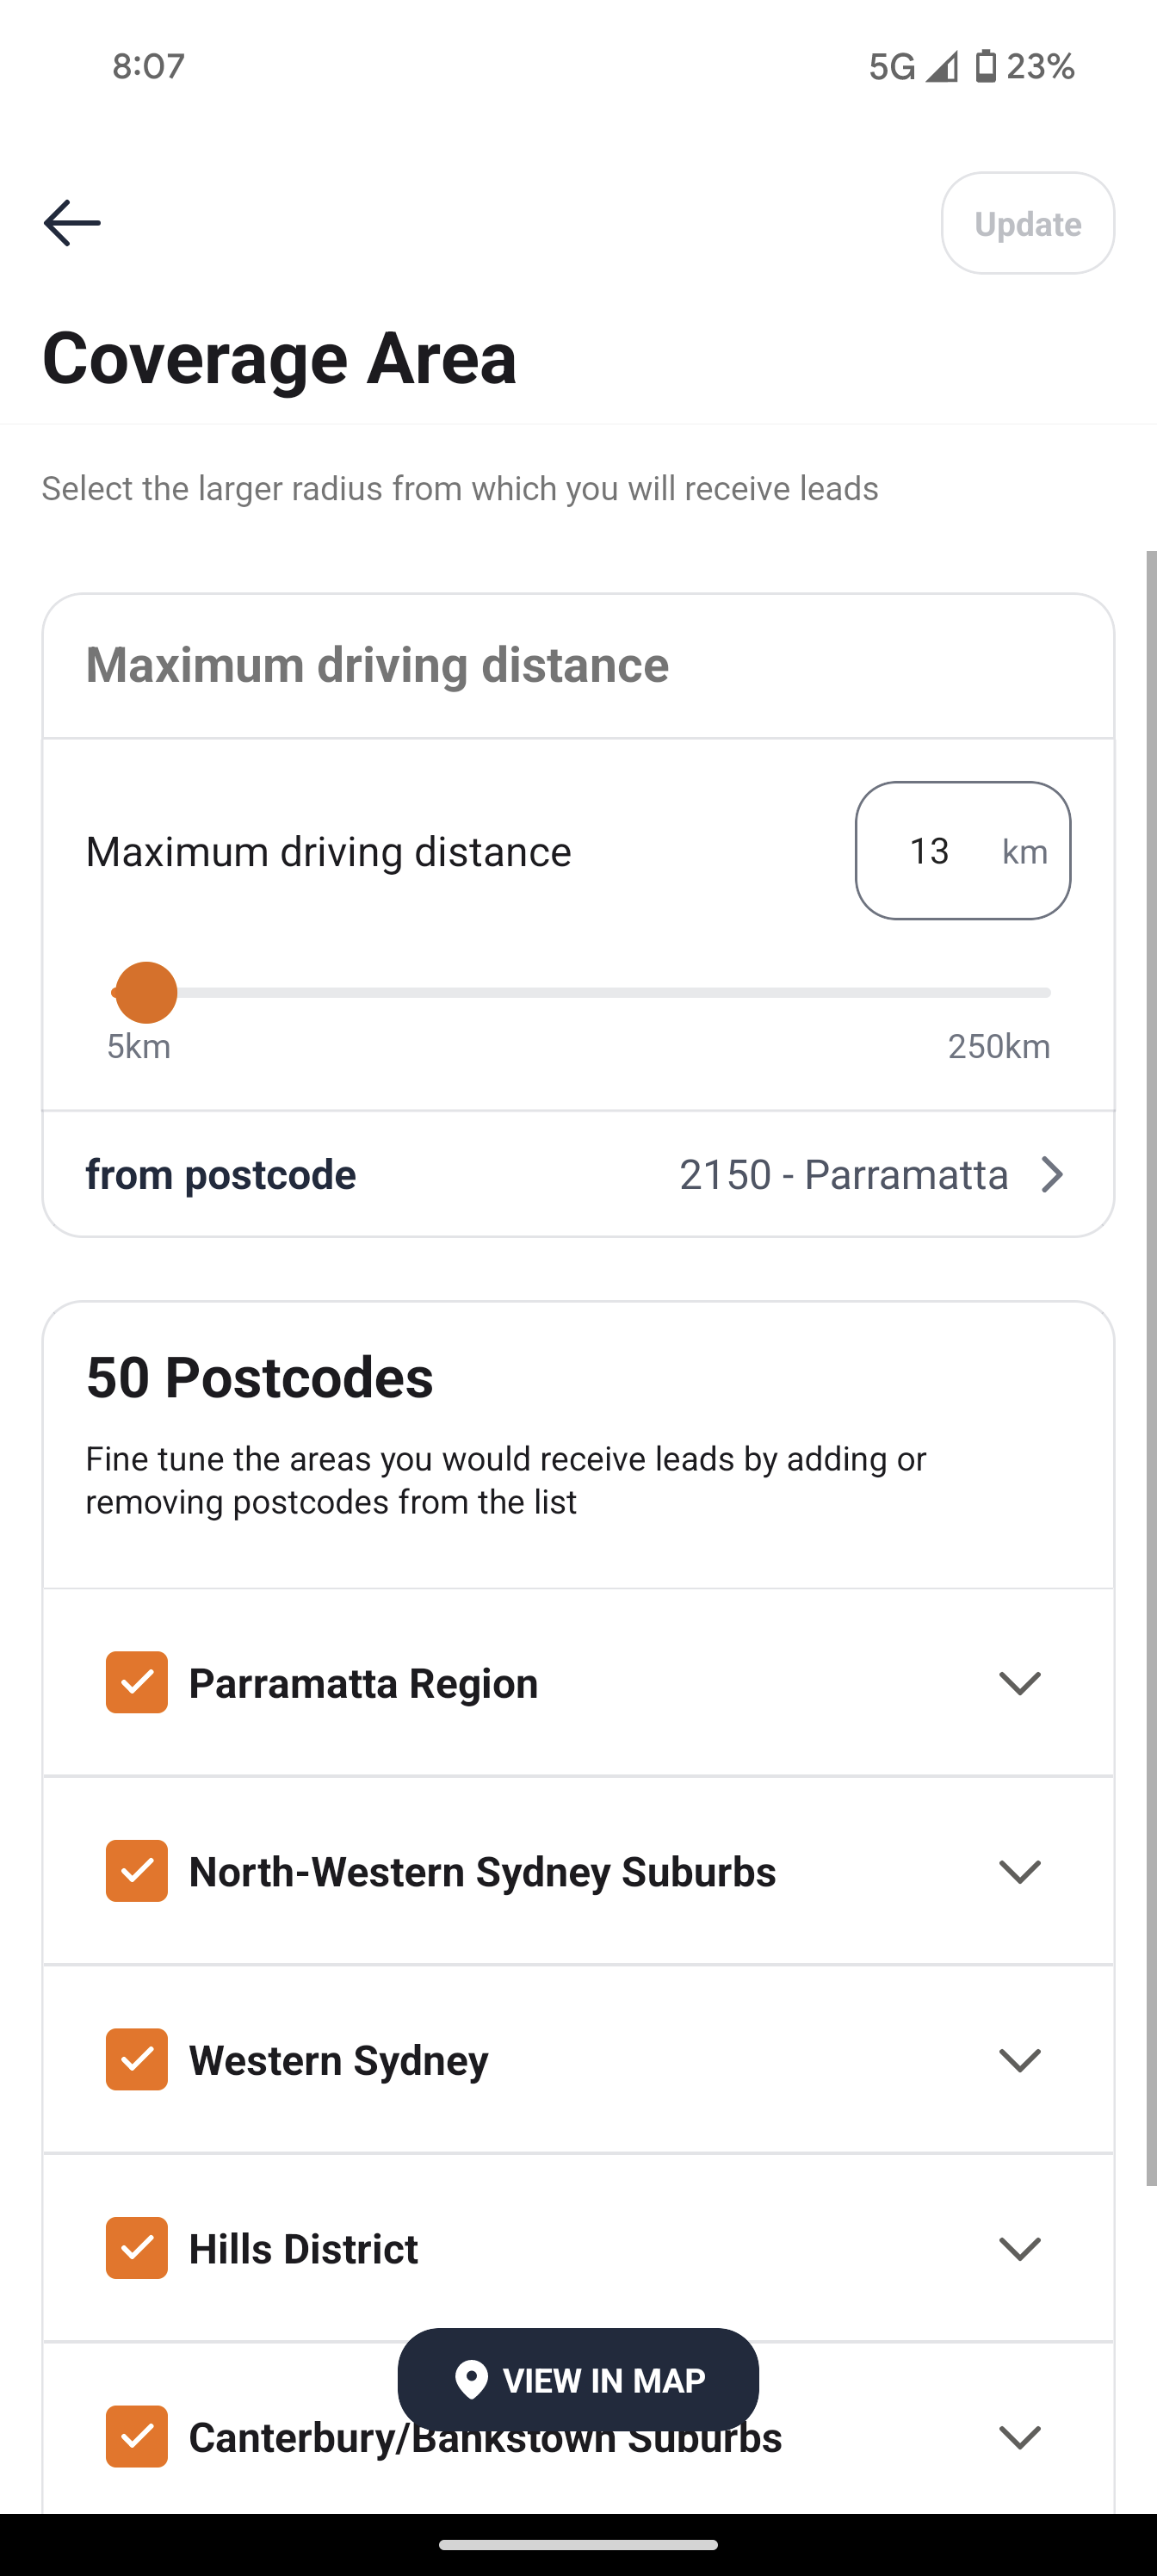1157x2576 pixels.
Task: Expand Canterbury/Bankstown Suburbs section
Action: (1020, 2437)
